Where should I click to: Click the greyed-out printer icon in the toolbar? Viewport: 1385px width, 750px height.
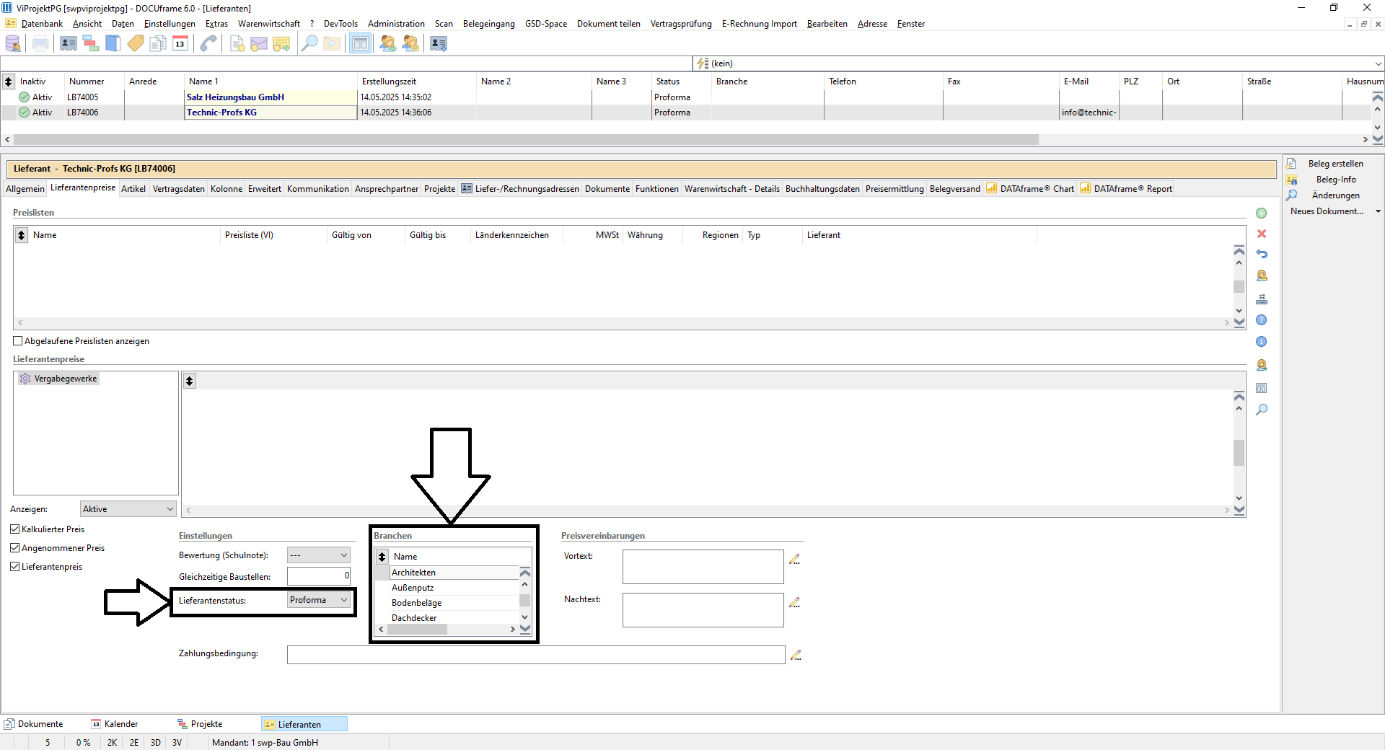(x=40, y=43)
